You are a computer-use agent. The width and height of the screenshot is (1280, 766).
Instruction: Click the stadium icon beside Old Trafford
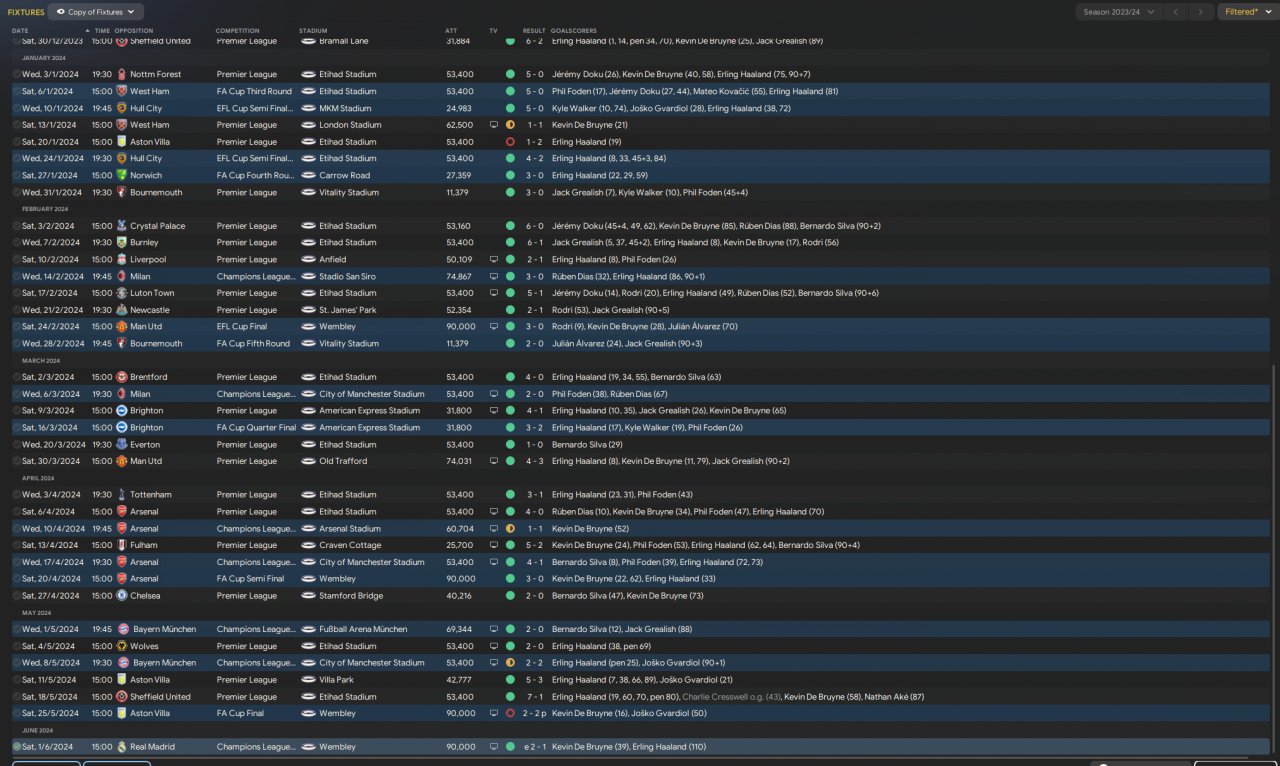(308, 461)
